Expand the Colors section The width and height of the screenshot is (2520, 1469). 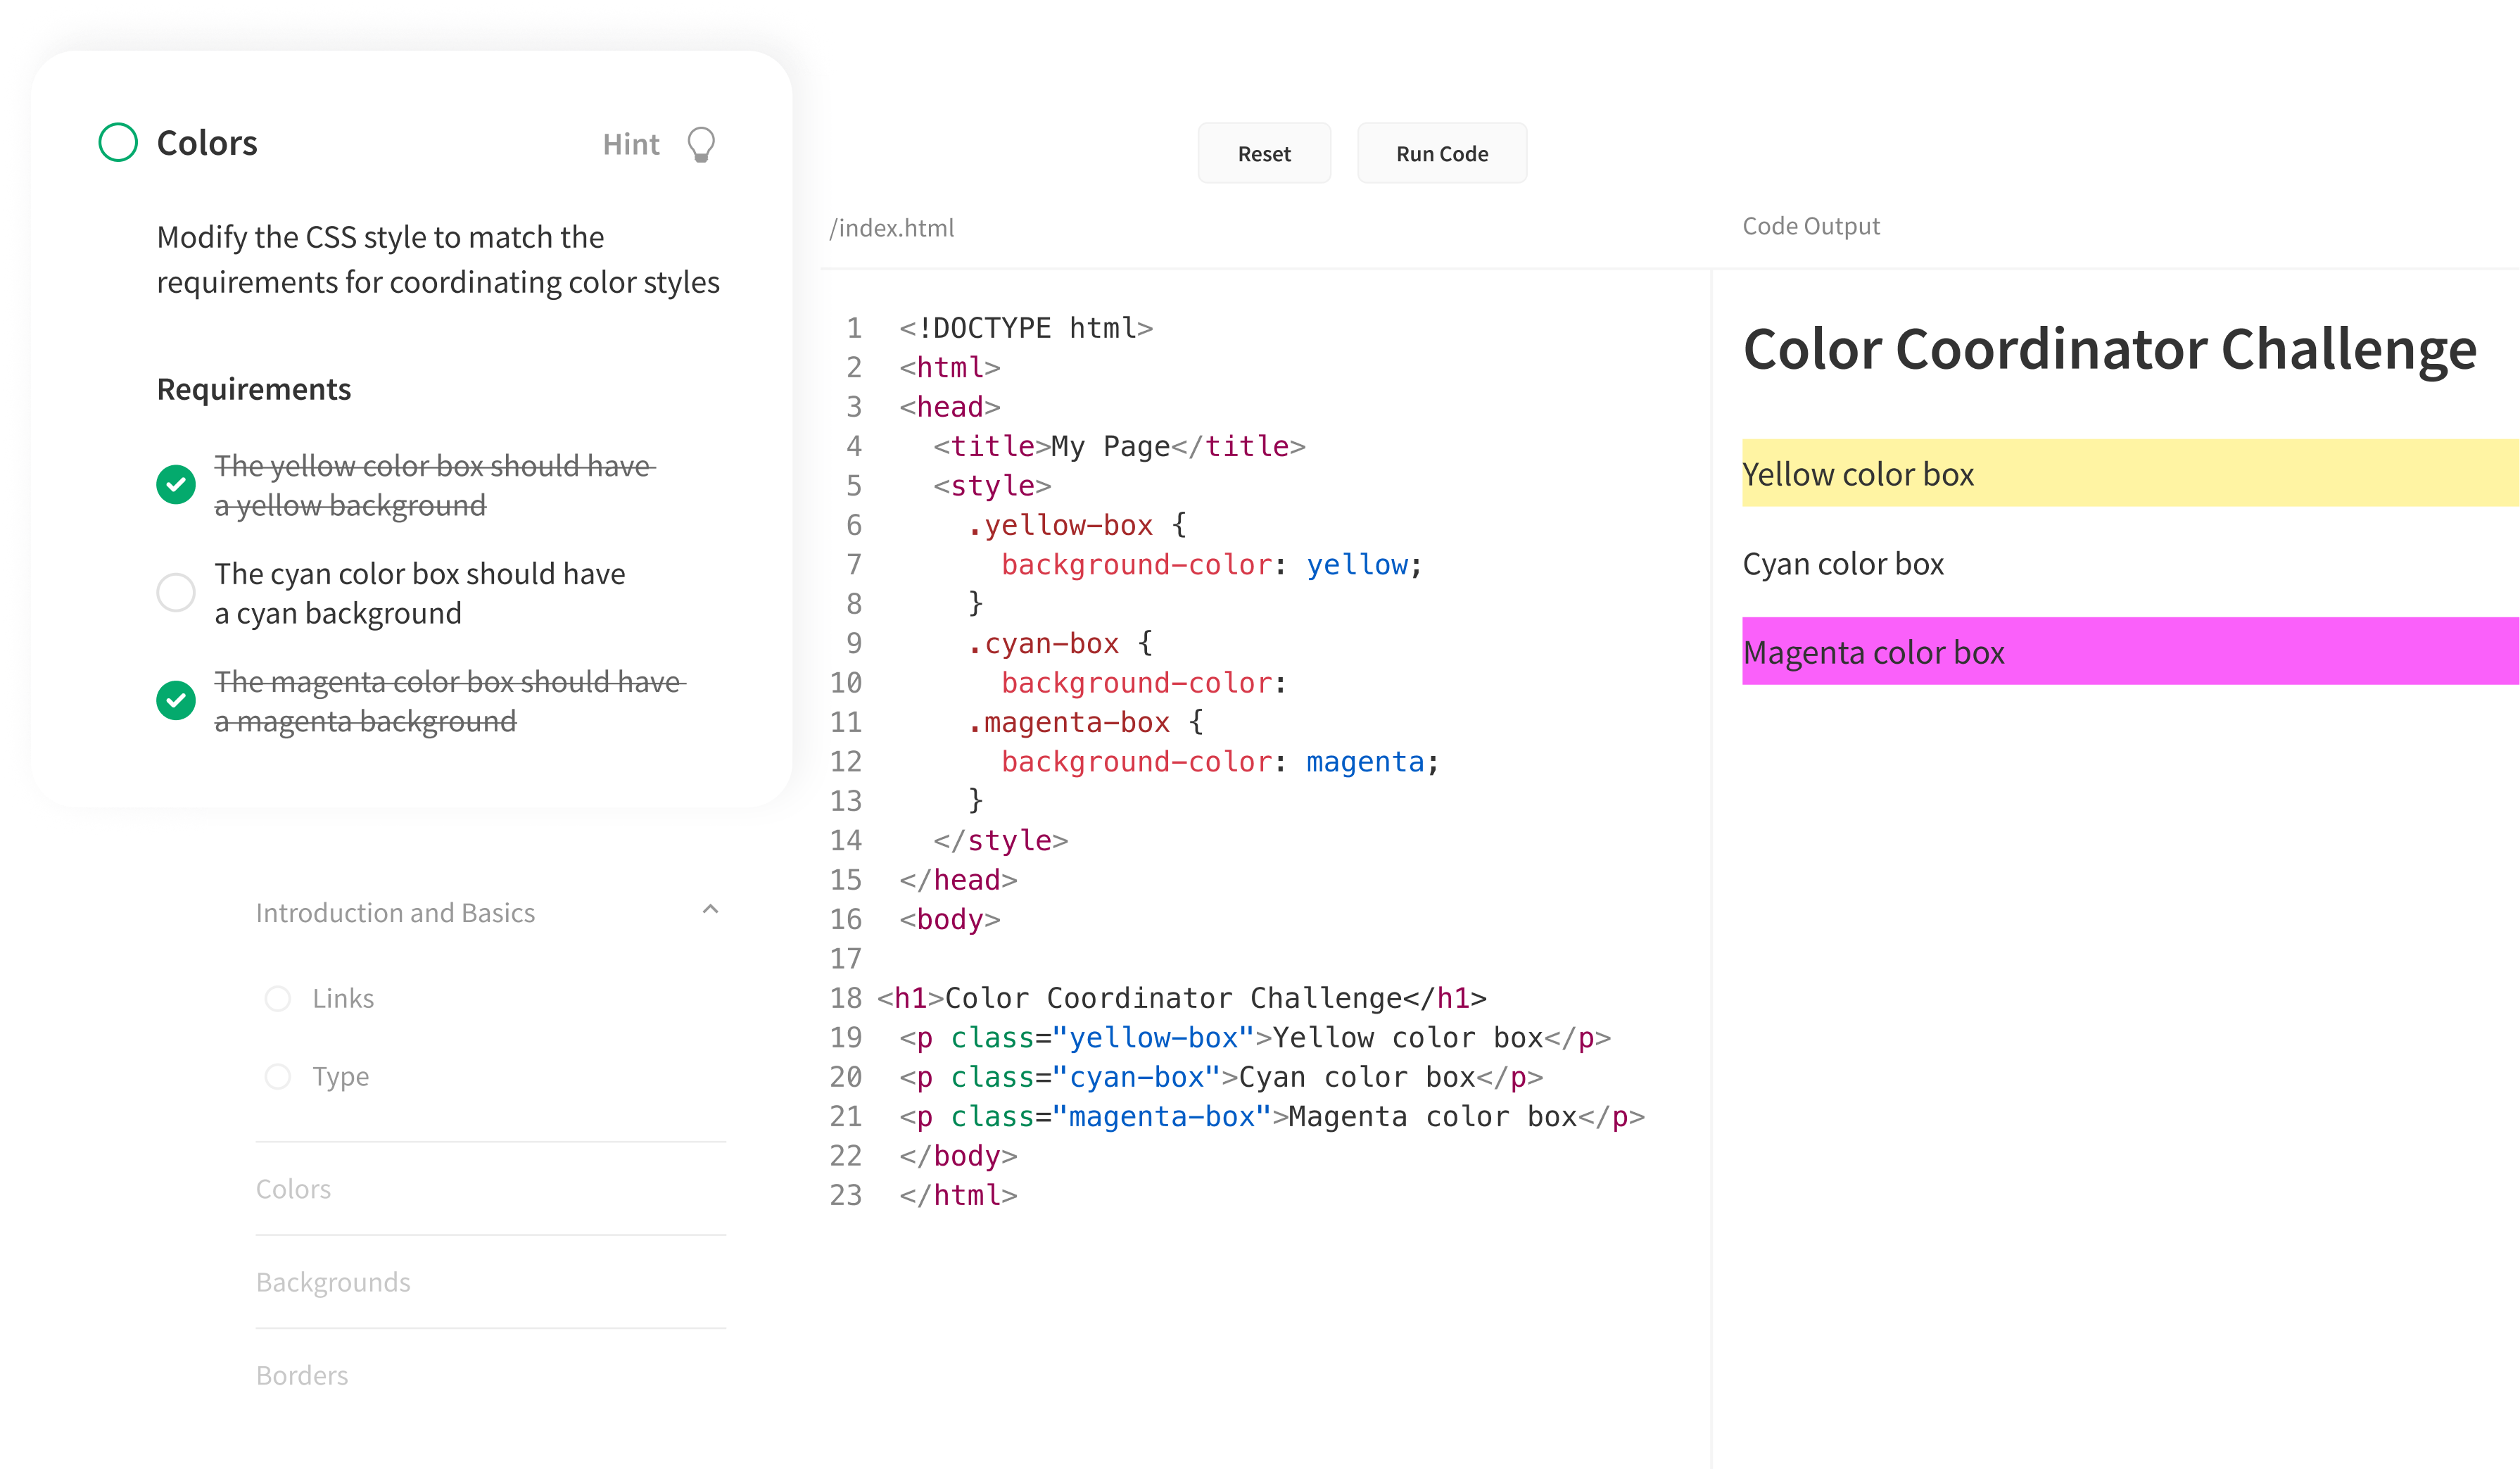(x=293, y=1188)
